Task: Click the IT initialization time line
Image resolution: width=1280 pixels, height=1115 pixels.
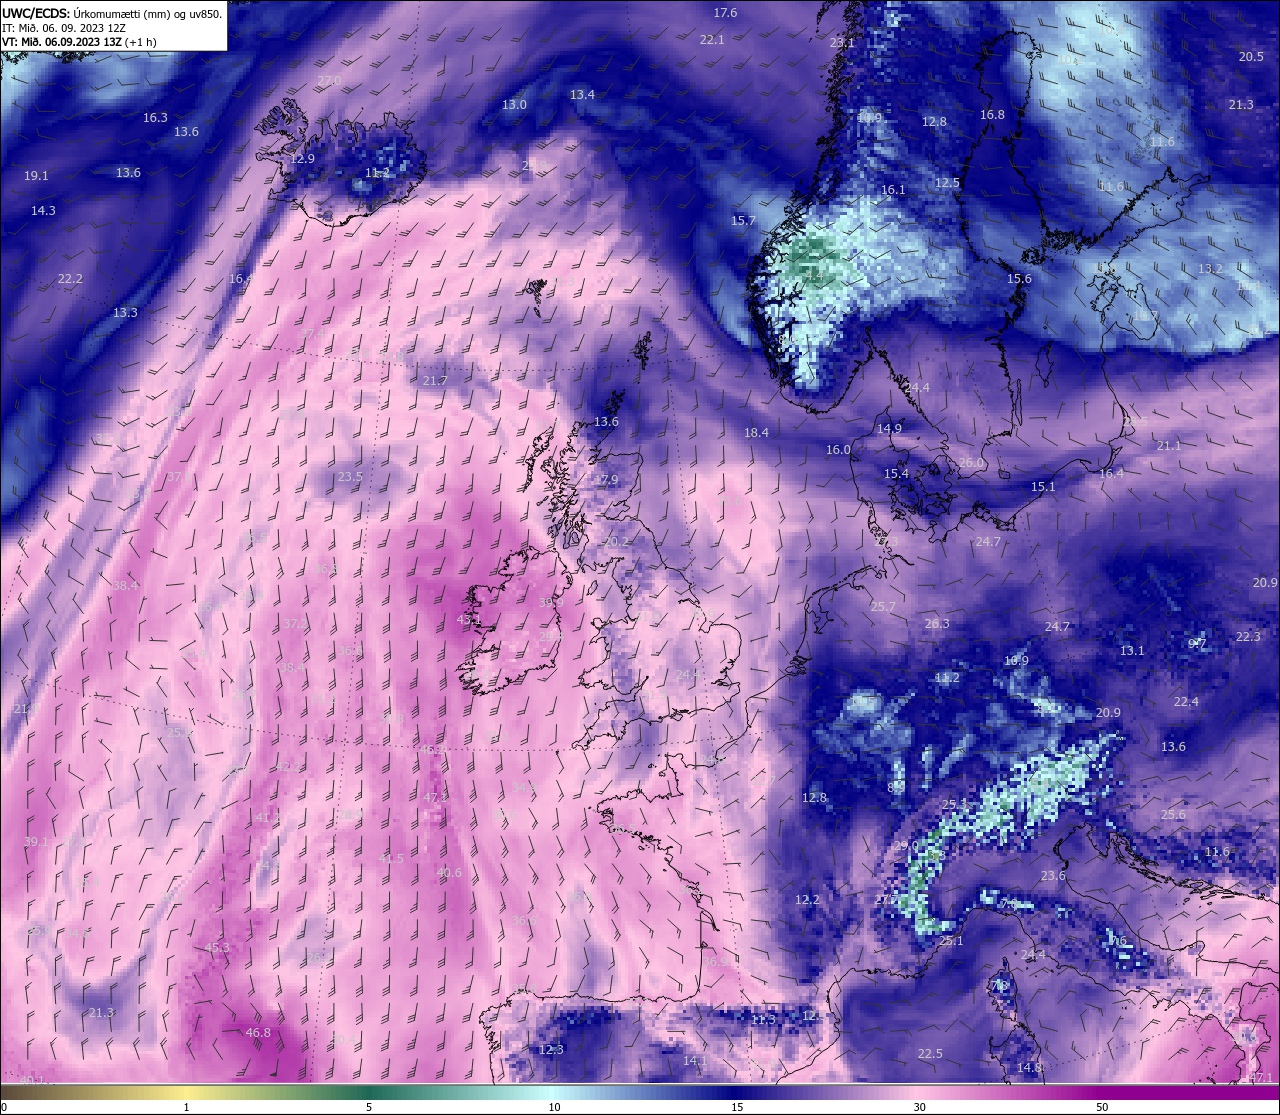Action: (x=64, y=28)
